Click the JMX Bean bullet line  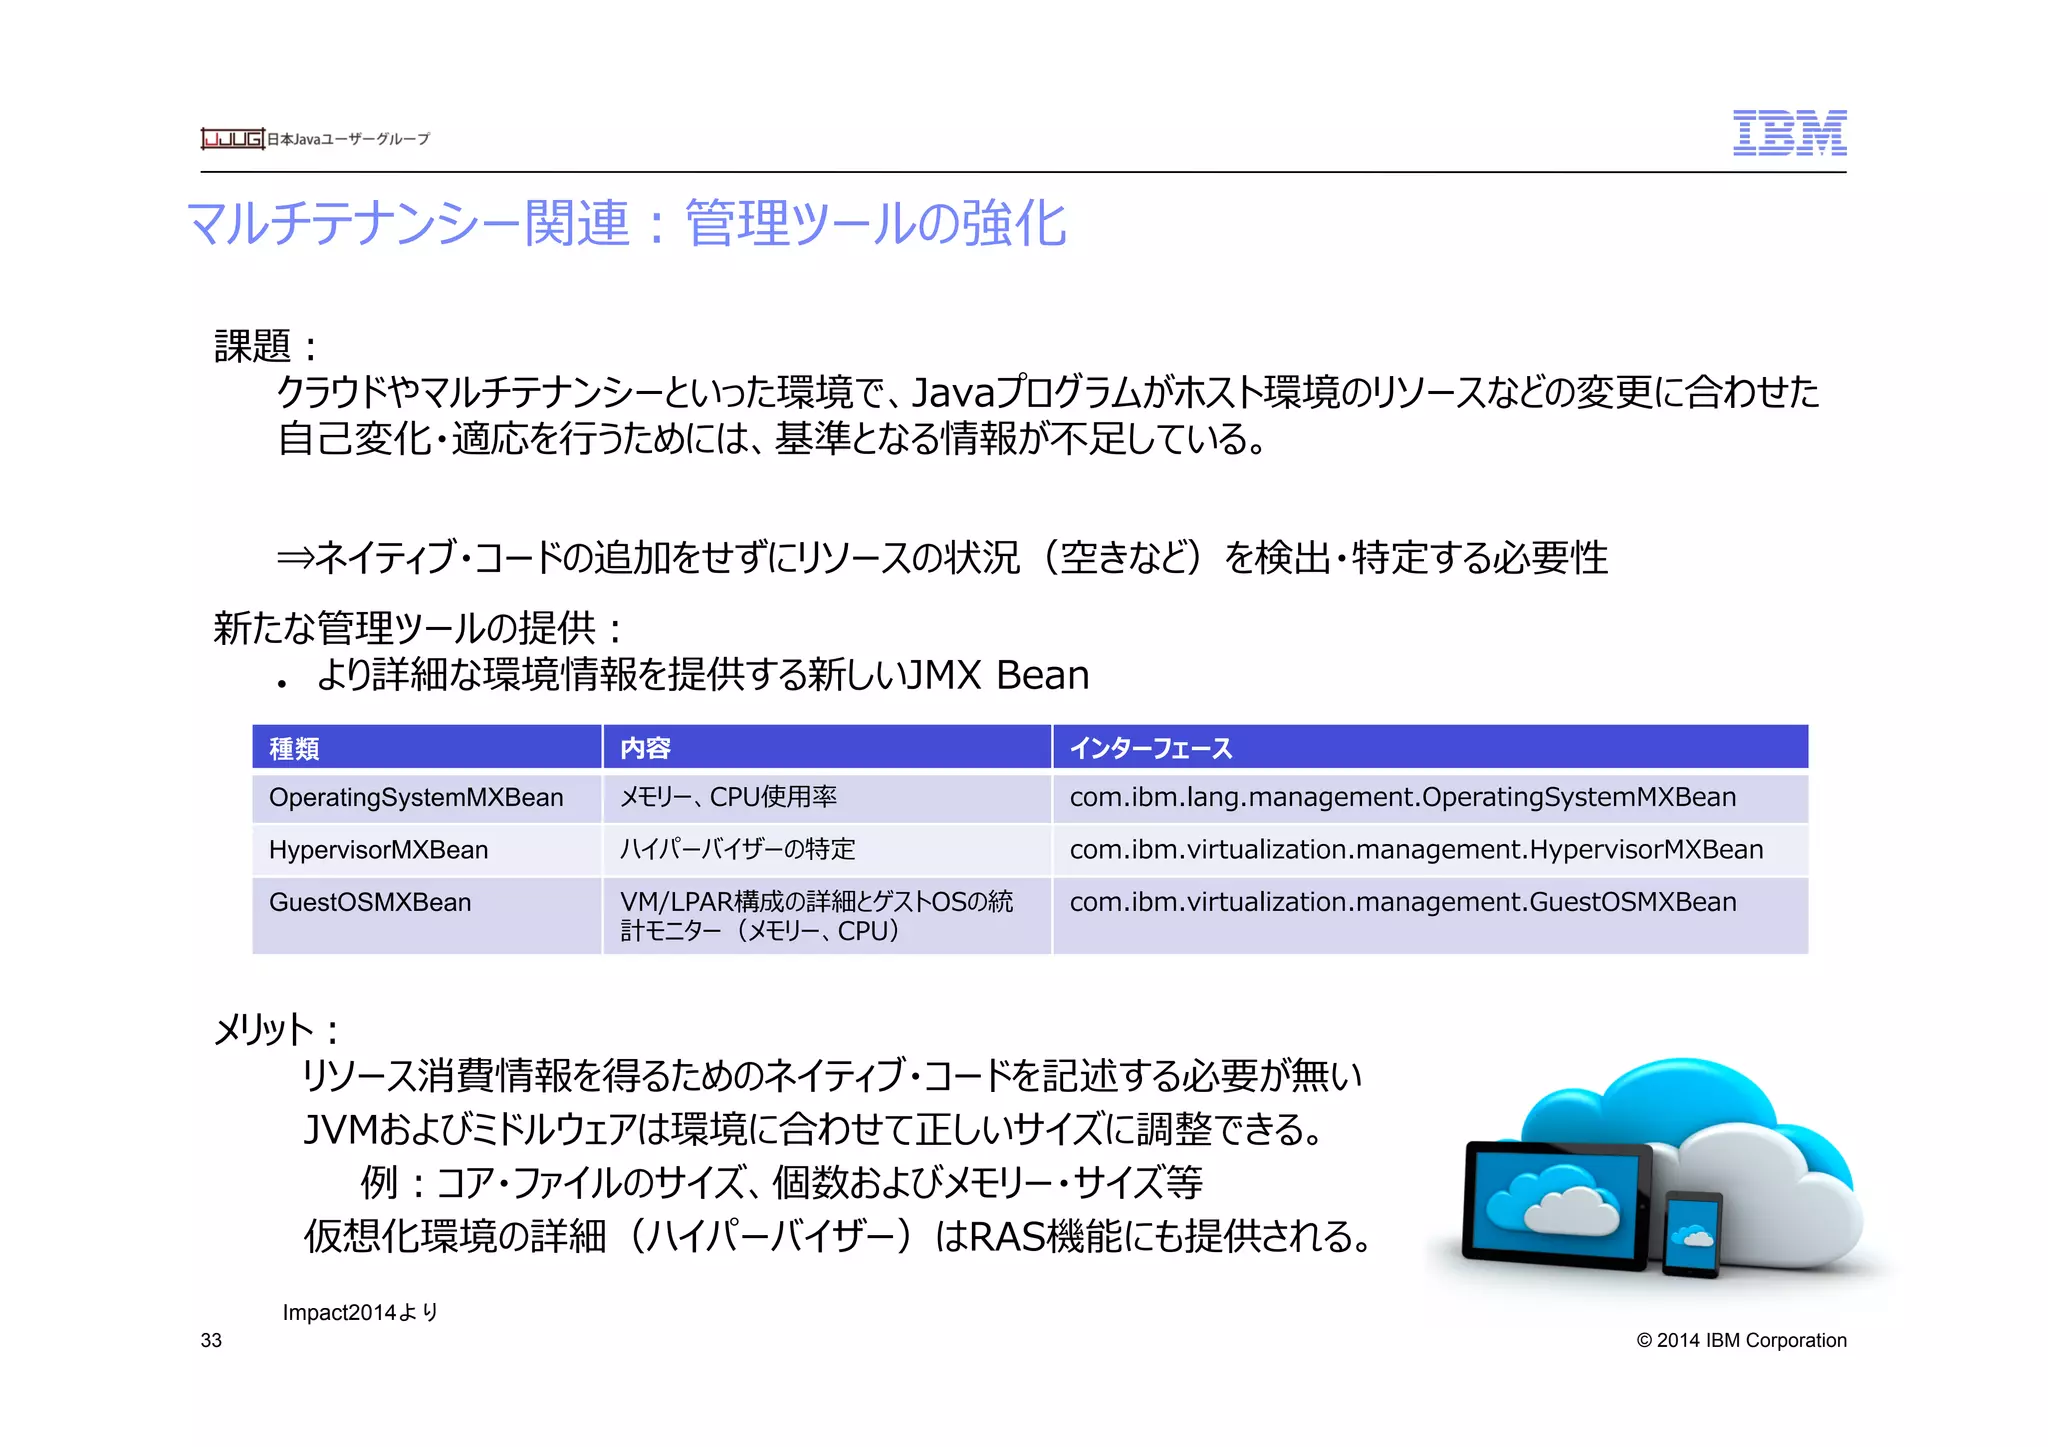(x=684, y=675)
